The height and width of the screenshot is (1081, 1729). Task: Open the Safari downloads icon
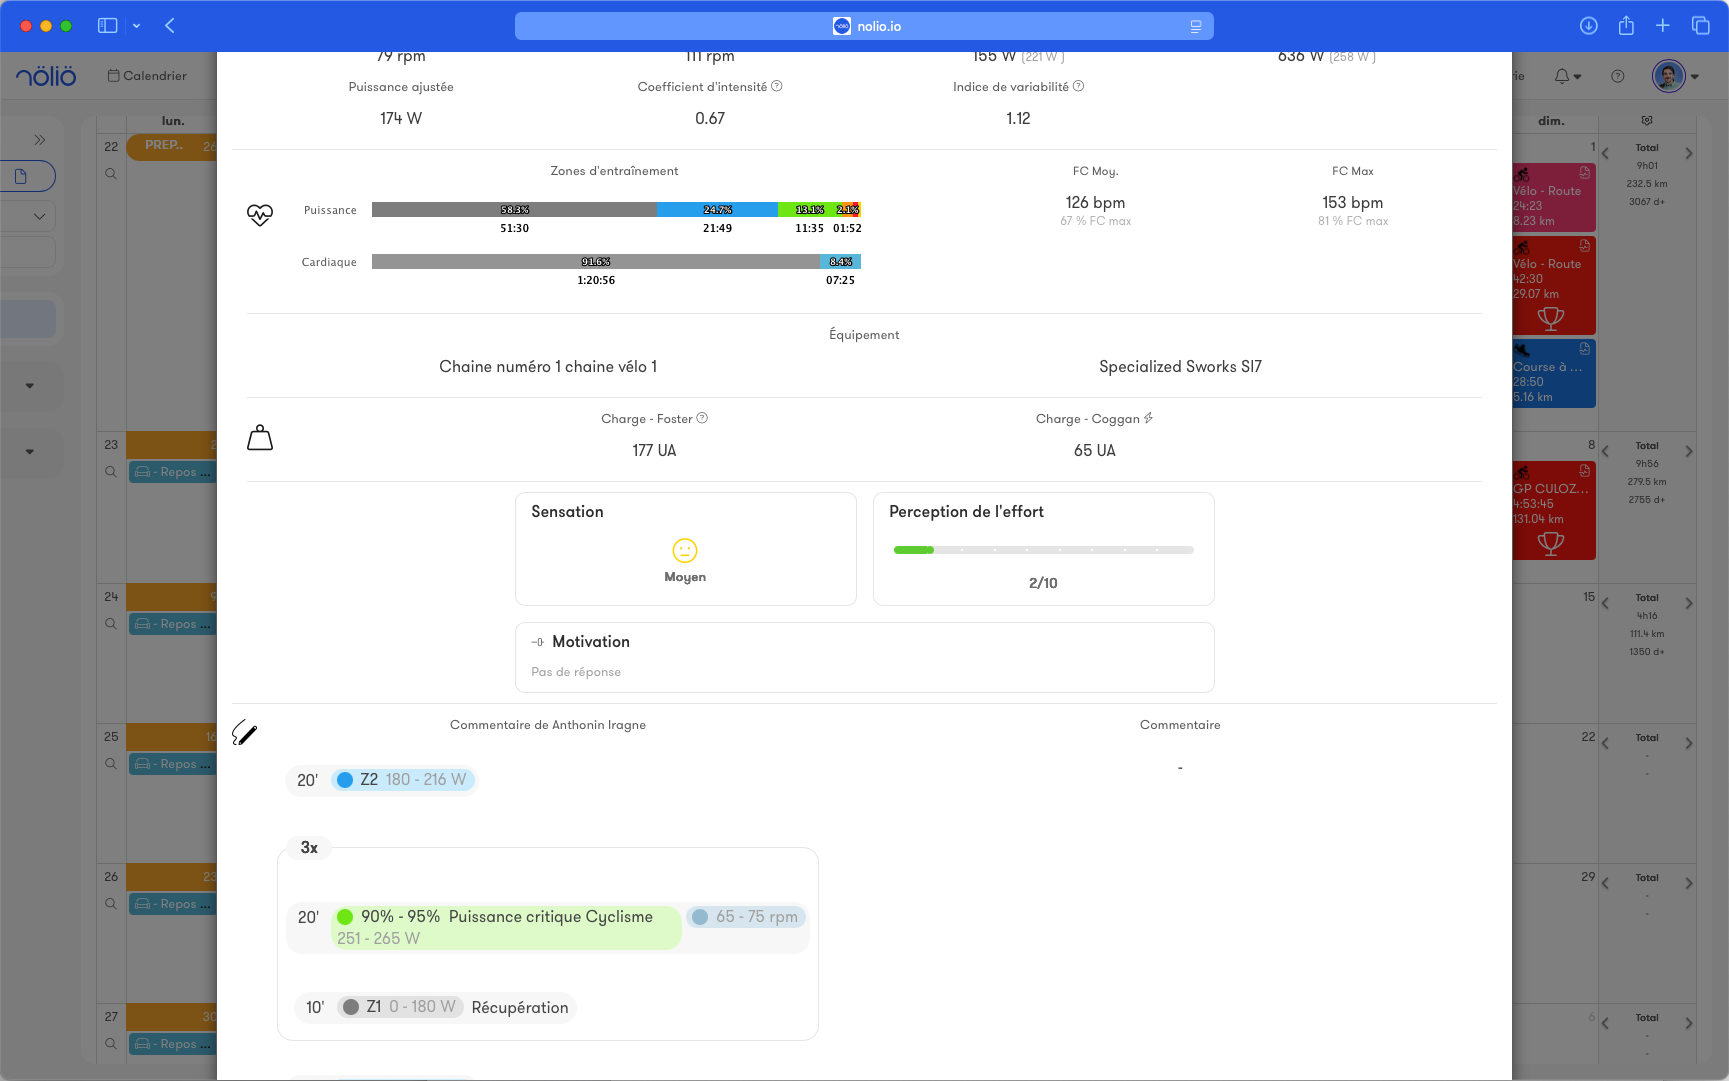tap(1588, 26)
